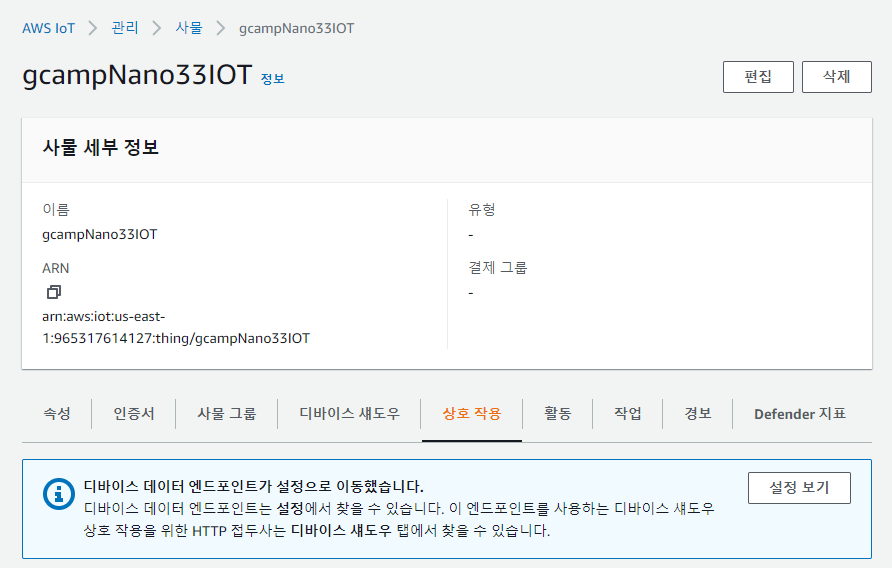Viewport: 892px width, 568px height.
Task: Click the 정보 info link beside title
Action: (272, 79)
